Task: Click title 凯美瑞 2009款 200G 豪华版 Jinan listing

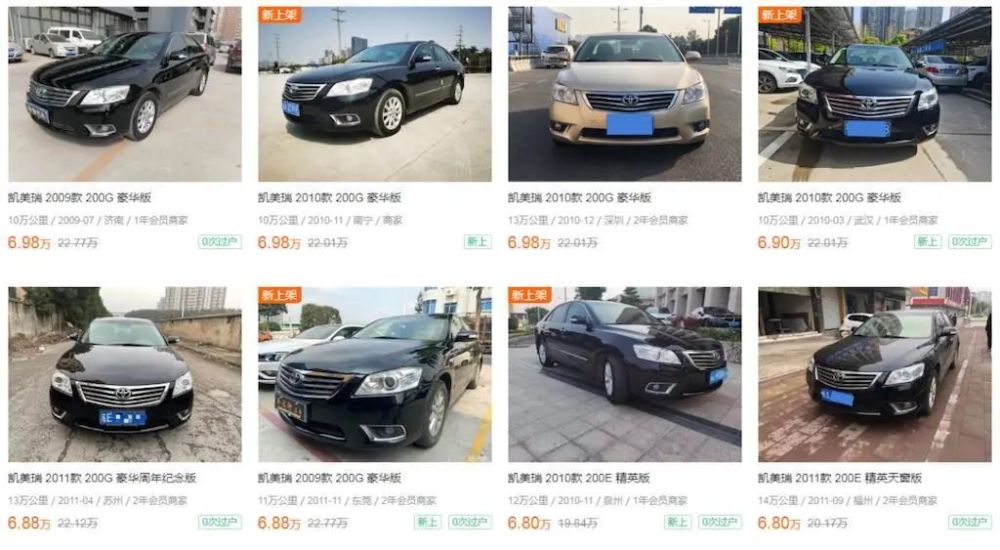Action: [80, 198]
